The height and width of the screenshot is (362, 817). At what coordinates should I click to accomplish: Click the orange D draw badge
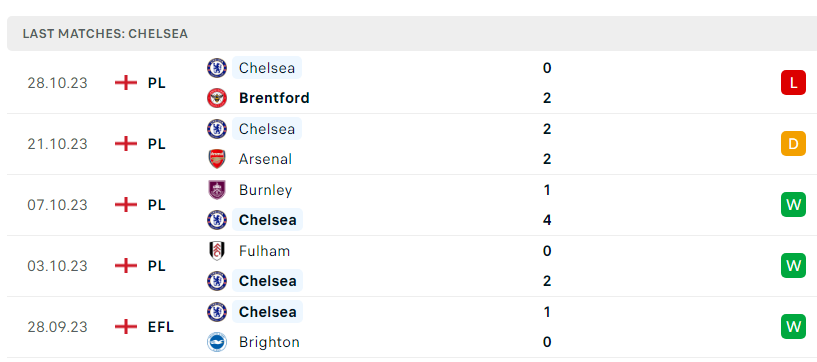point(793,144)
